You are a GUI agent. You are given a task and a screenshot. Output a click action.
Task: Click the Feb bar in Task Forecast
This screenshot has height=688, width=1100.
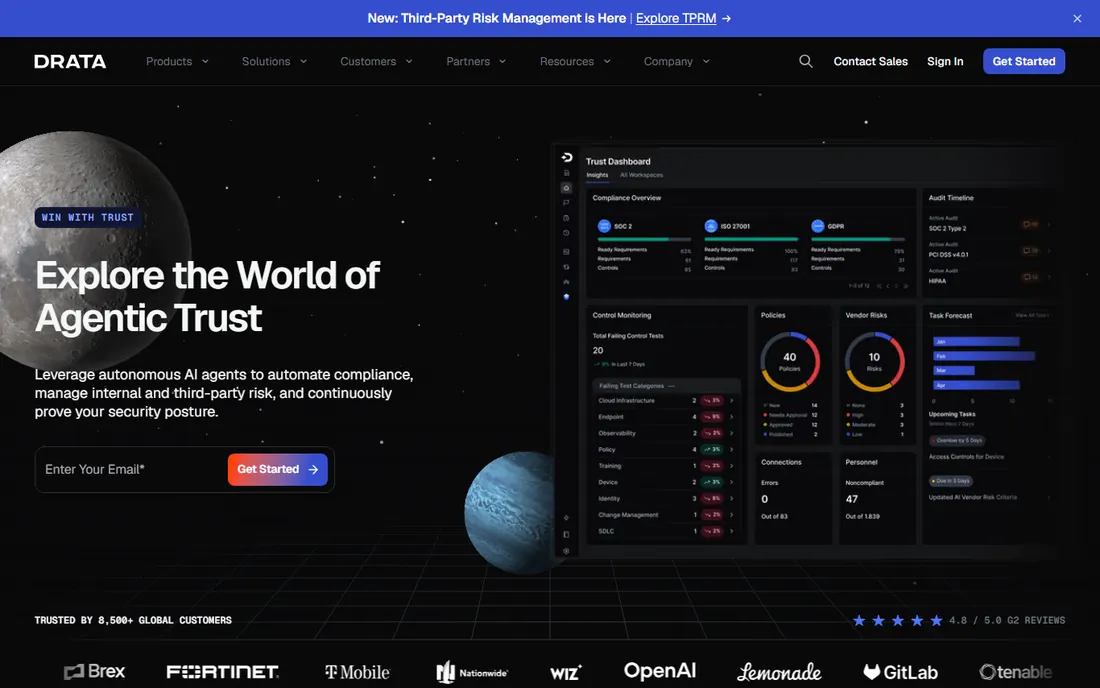click(x=984, y=356)
